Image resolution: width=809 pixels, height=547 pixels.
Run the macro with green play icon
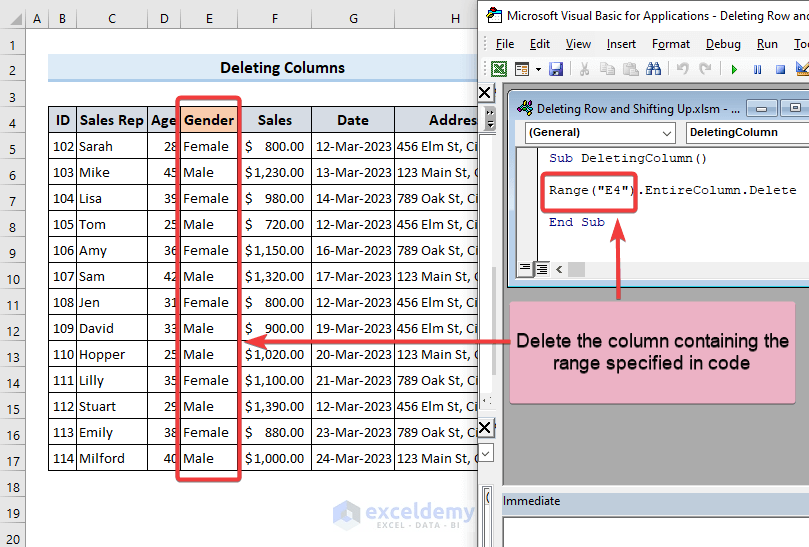pos(734,69)
